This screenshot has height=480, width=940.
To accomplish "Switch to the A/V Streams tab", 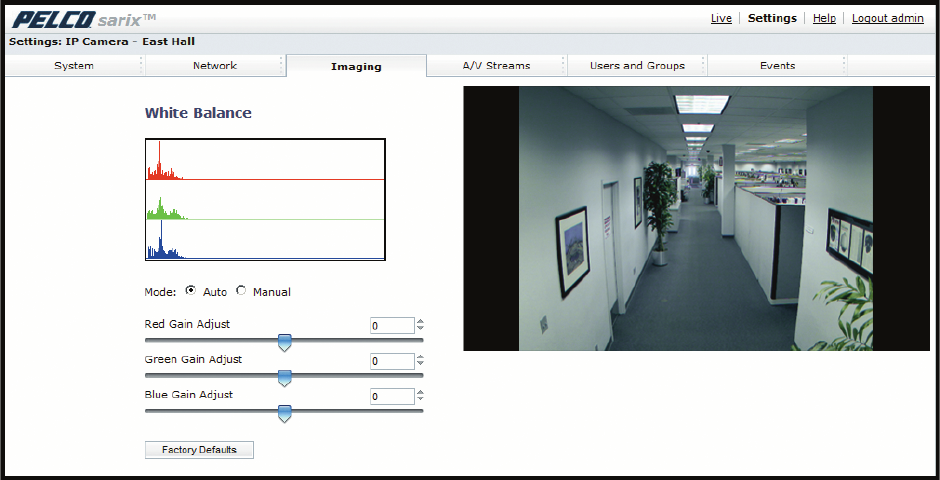I will pos(496,66).
